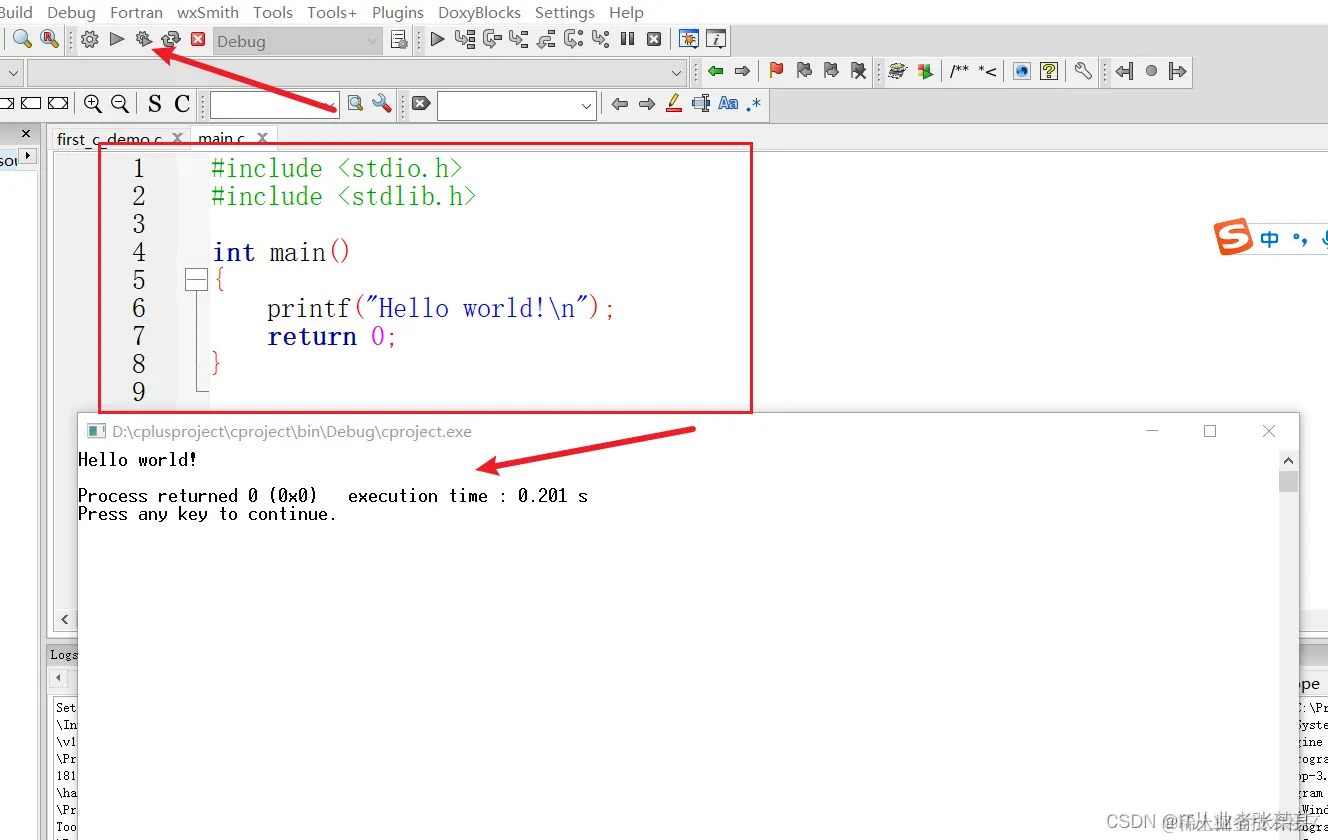The width and height of the screenshot is (1328, 840).
Task: Click the Run to cursor icon
Action: click(465, 39)
